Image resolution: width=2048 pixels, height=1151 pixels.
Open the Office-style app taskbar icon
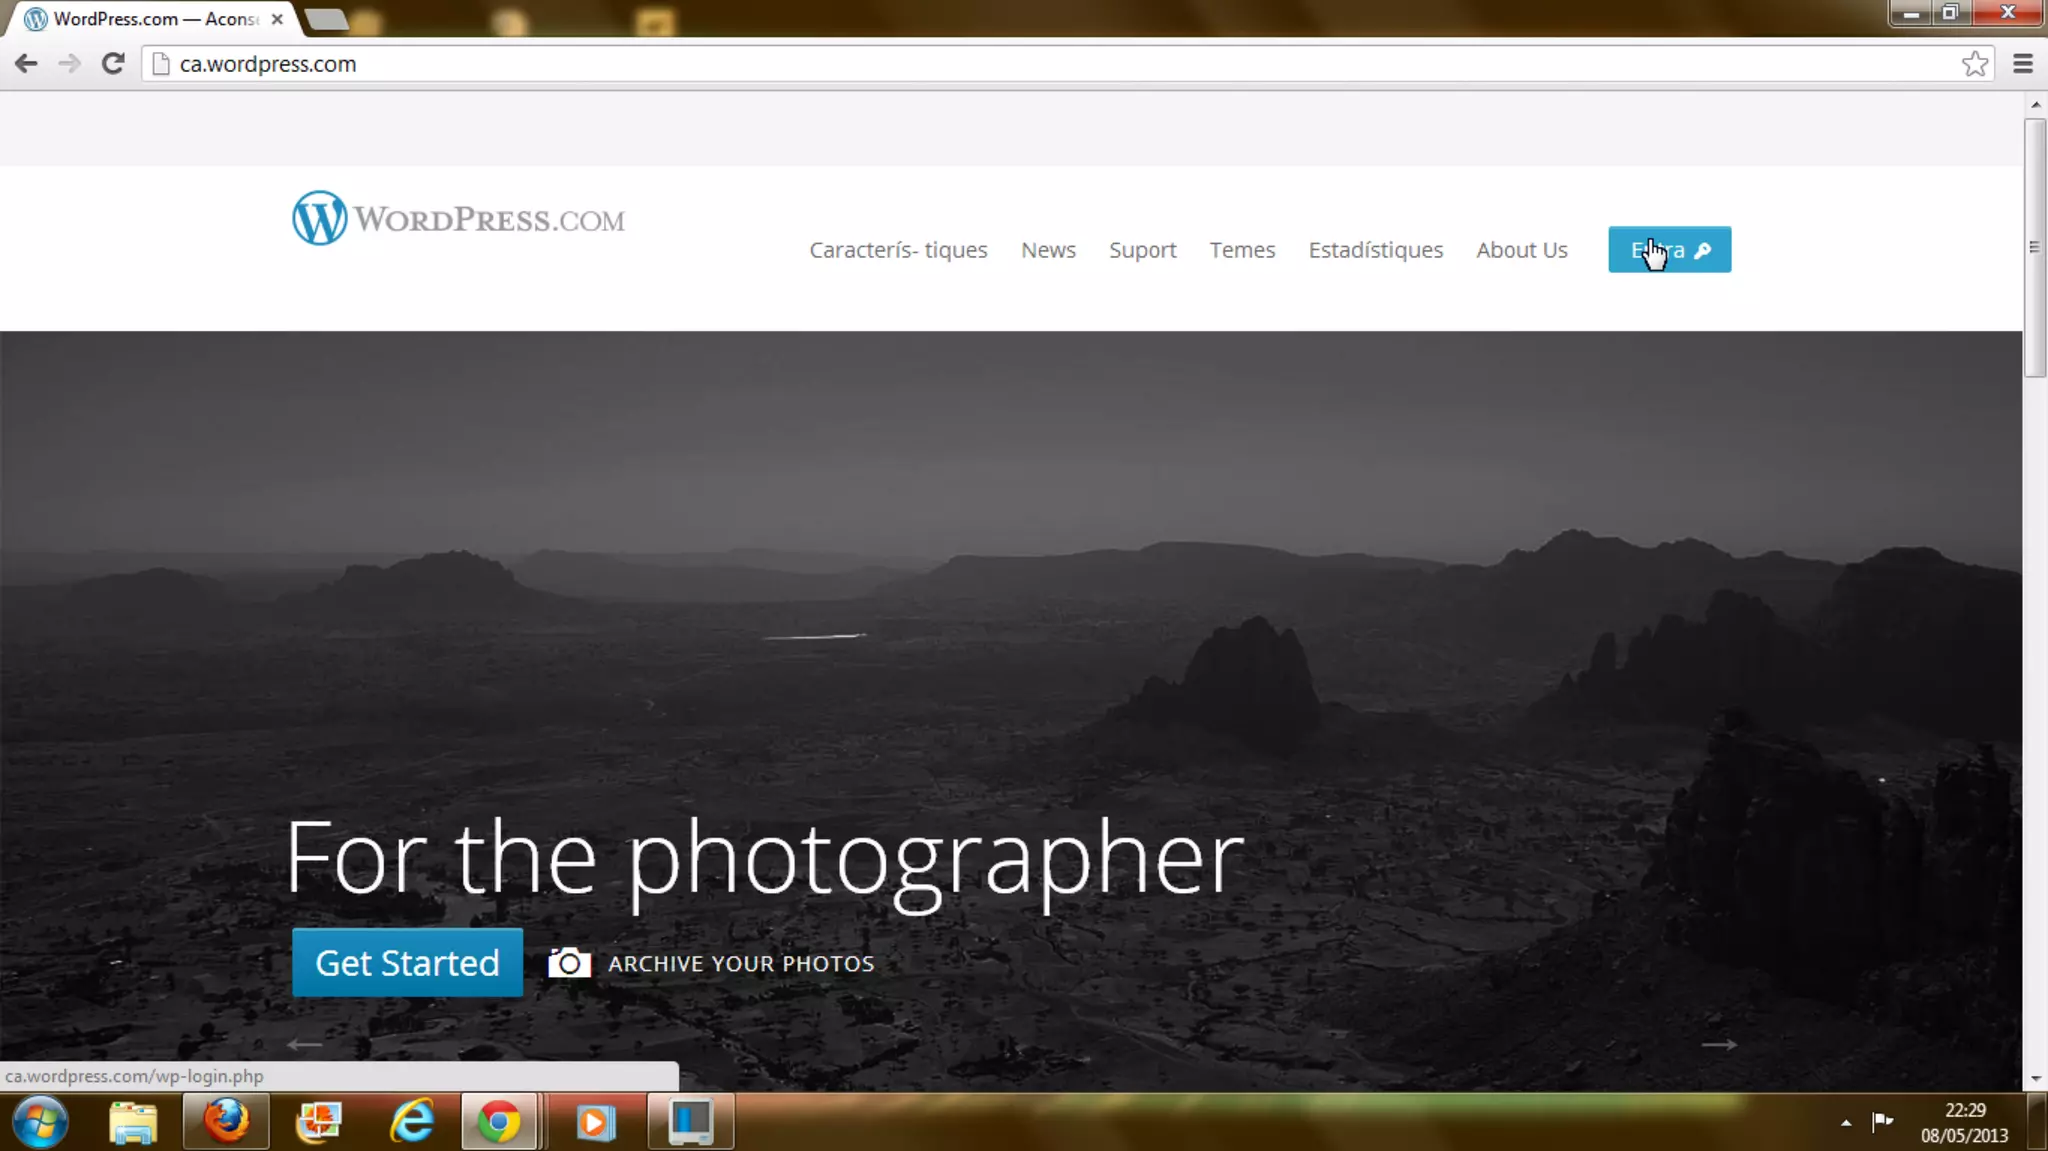point(319,1122)
